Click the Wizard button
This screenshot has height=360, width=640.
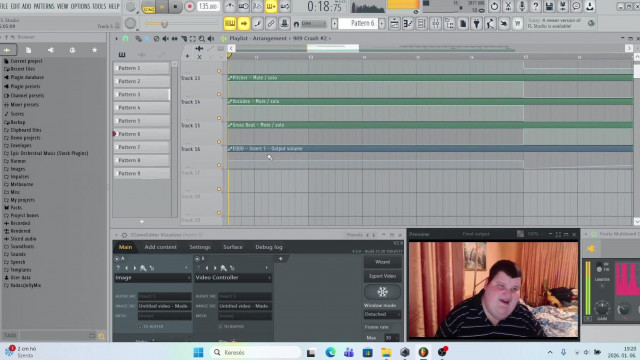[382, 262]
